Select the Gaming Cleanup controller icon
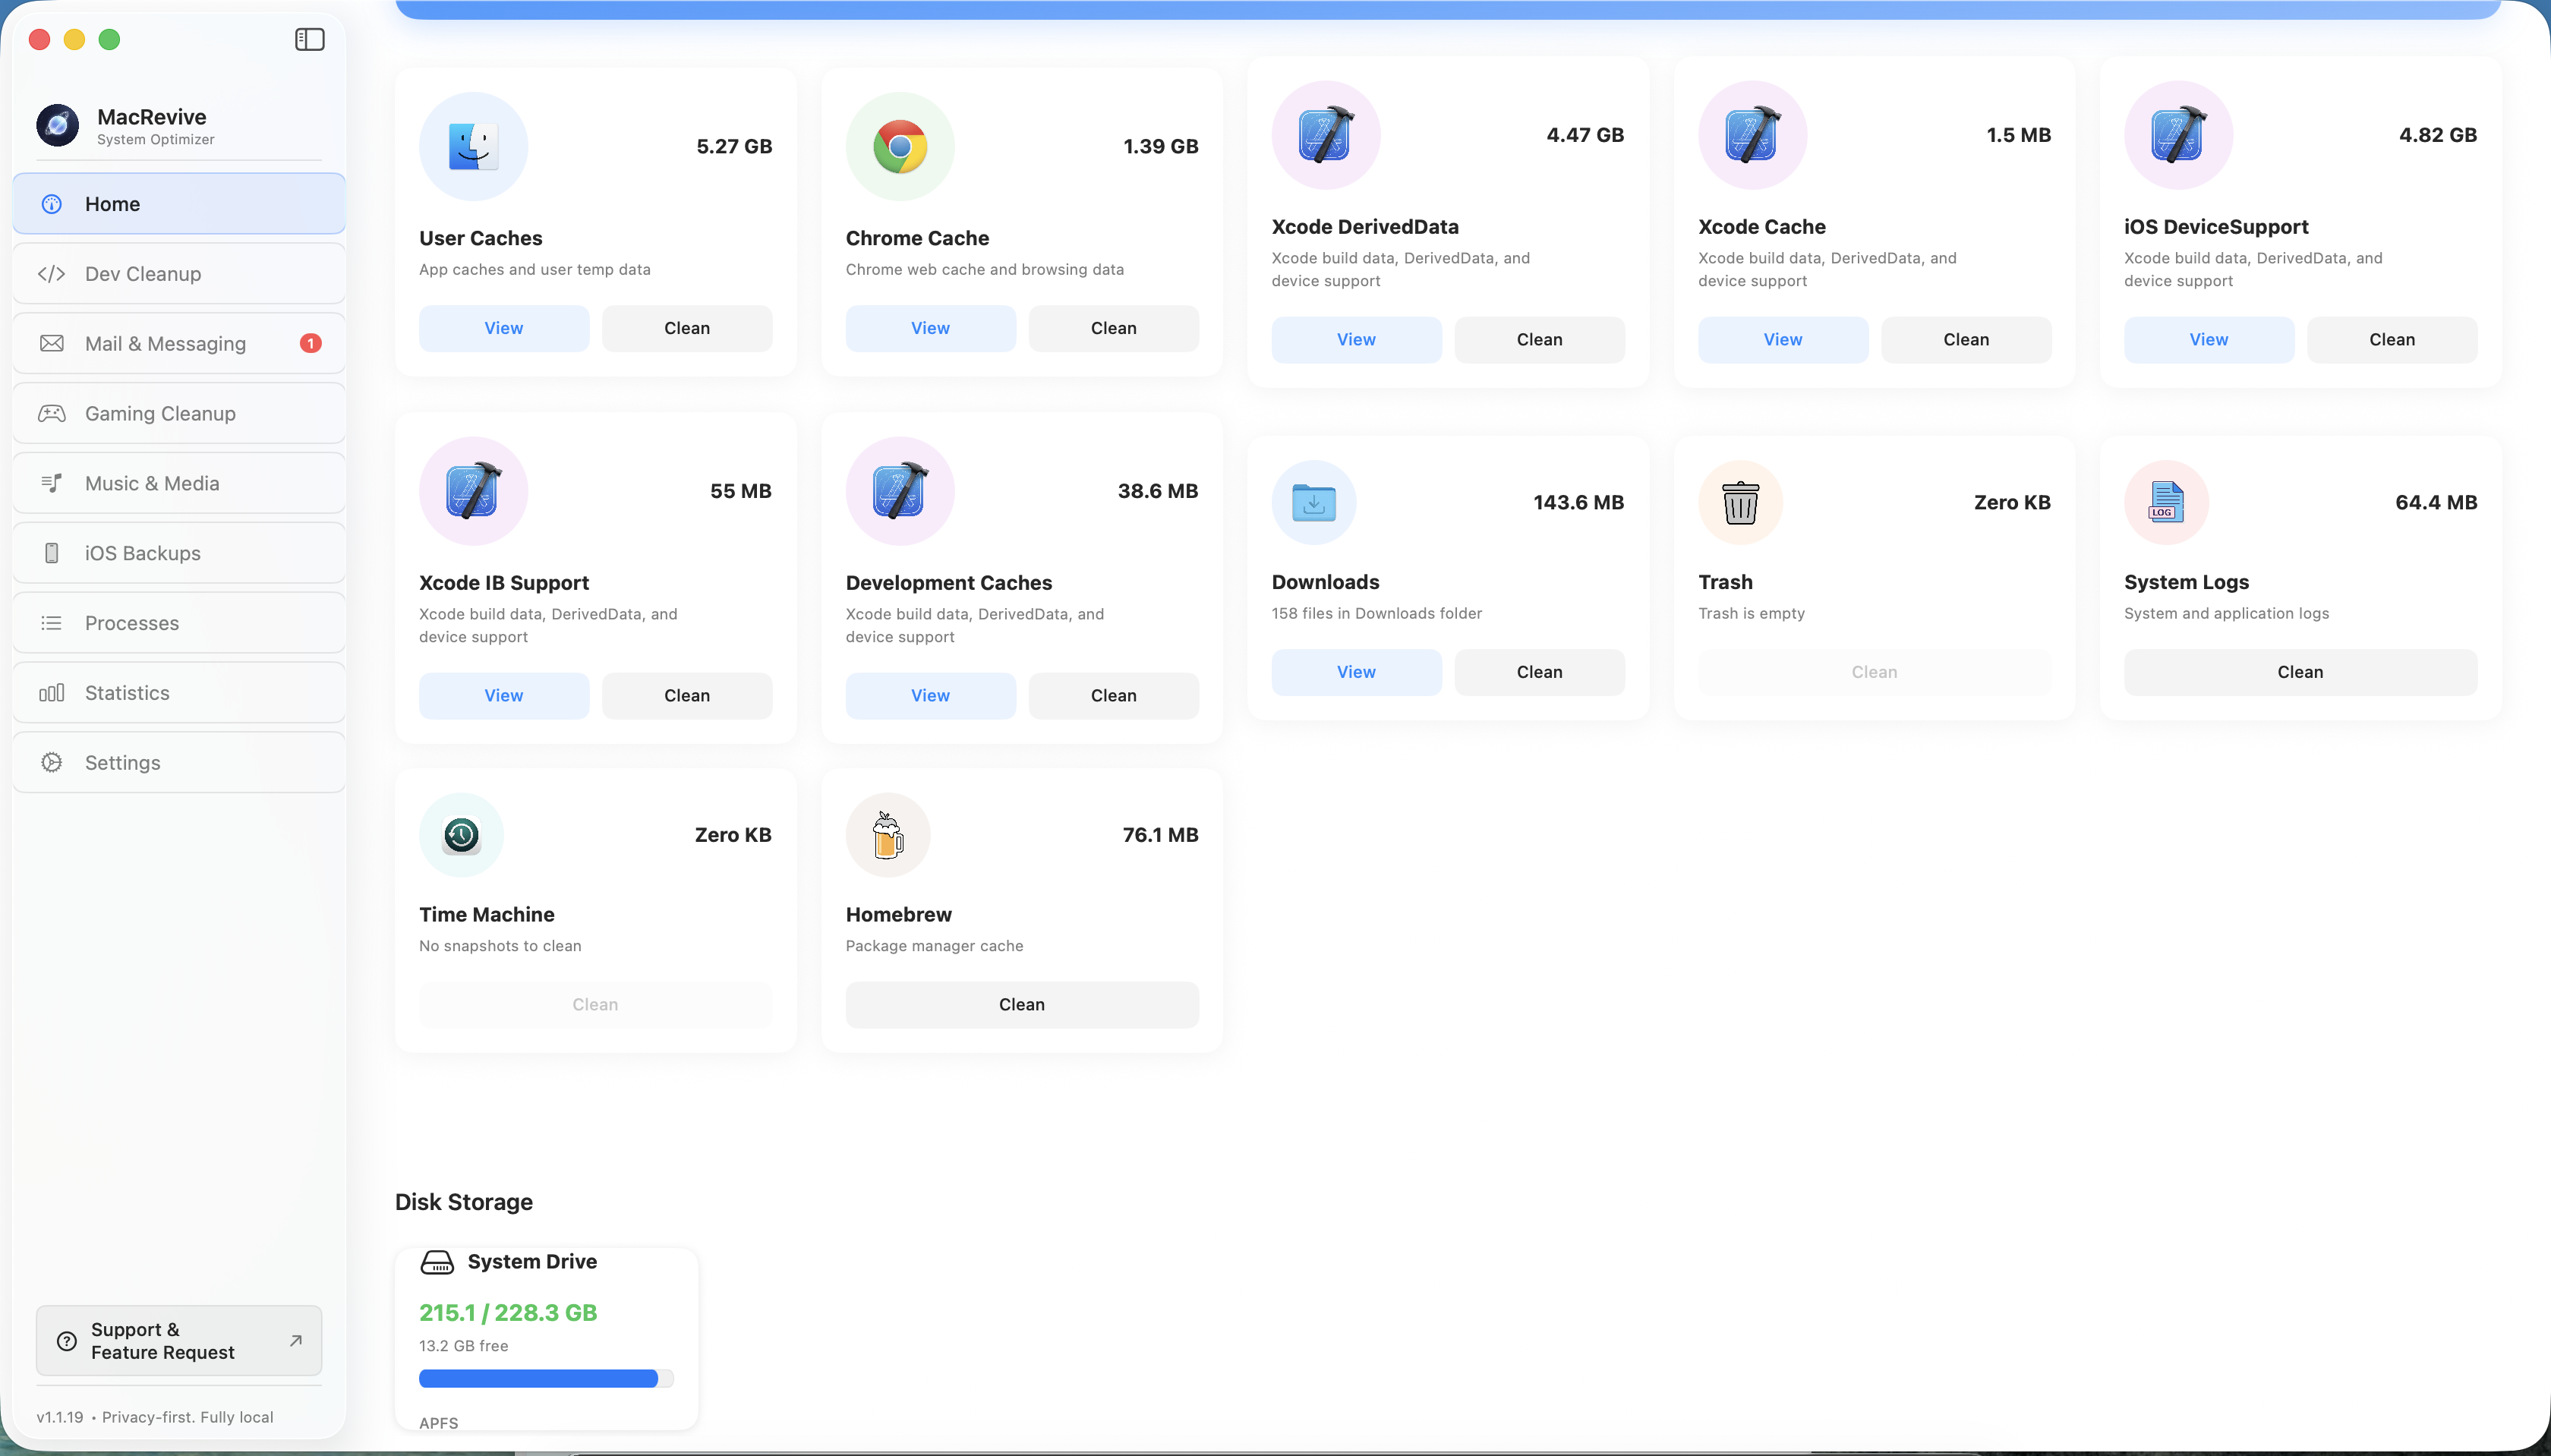The width and height of the screenshot is (2551, 1456). coord(52,412)
